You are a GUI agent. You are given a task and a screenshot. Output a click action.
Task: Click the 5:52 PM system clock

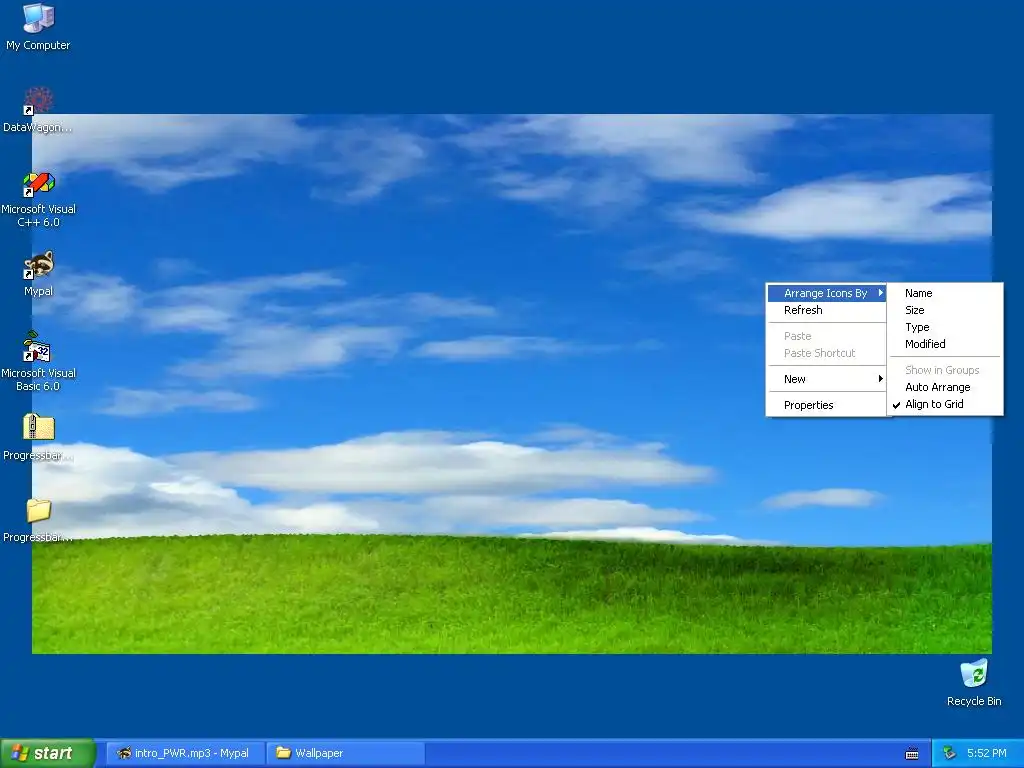[987, 753]
